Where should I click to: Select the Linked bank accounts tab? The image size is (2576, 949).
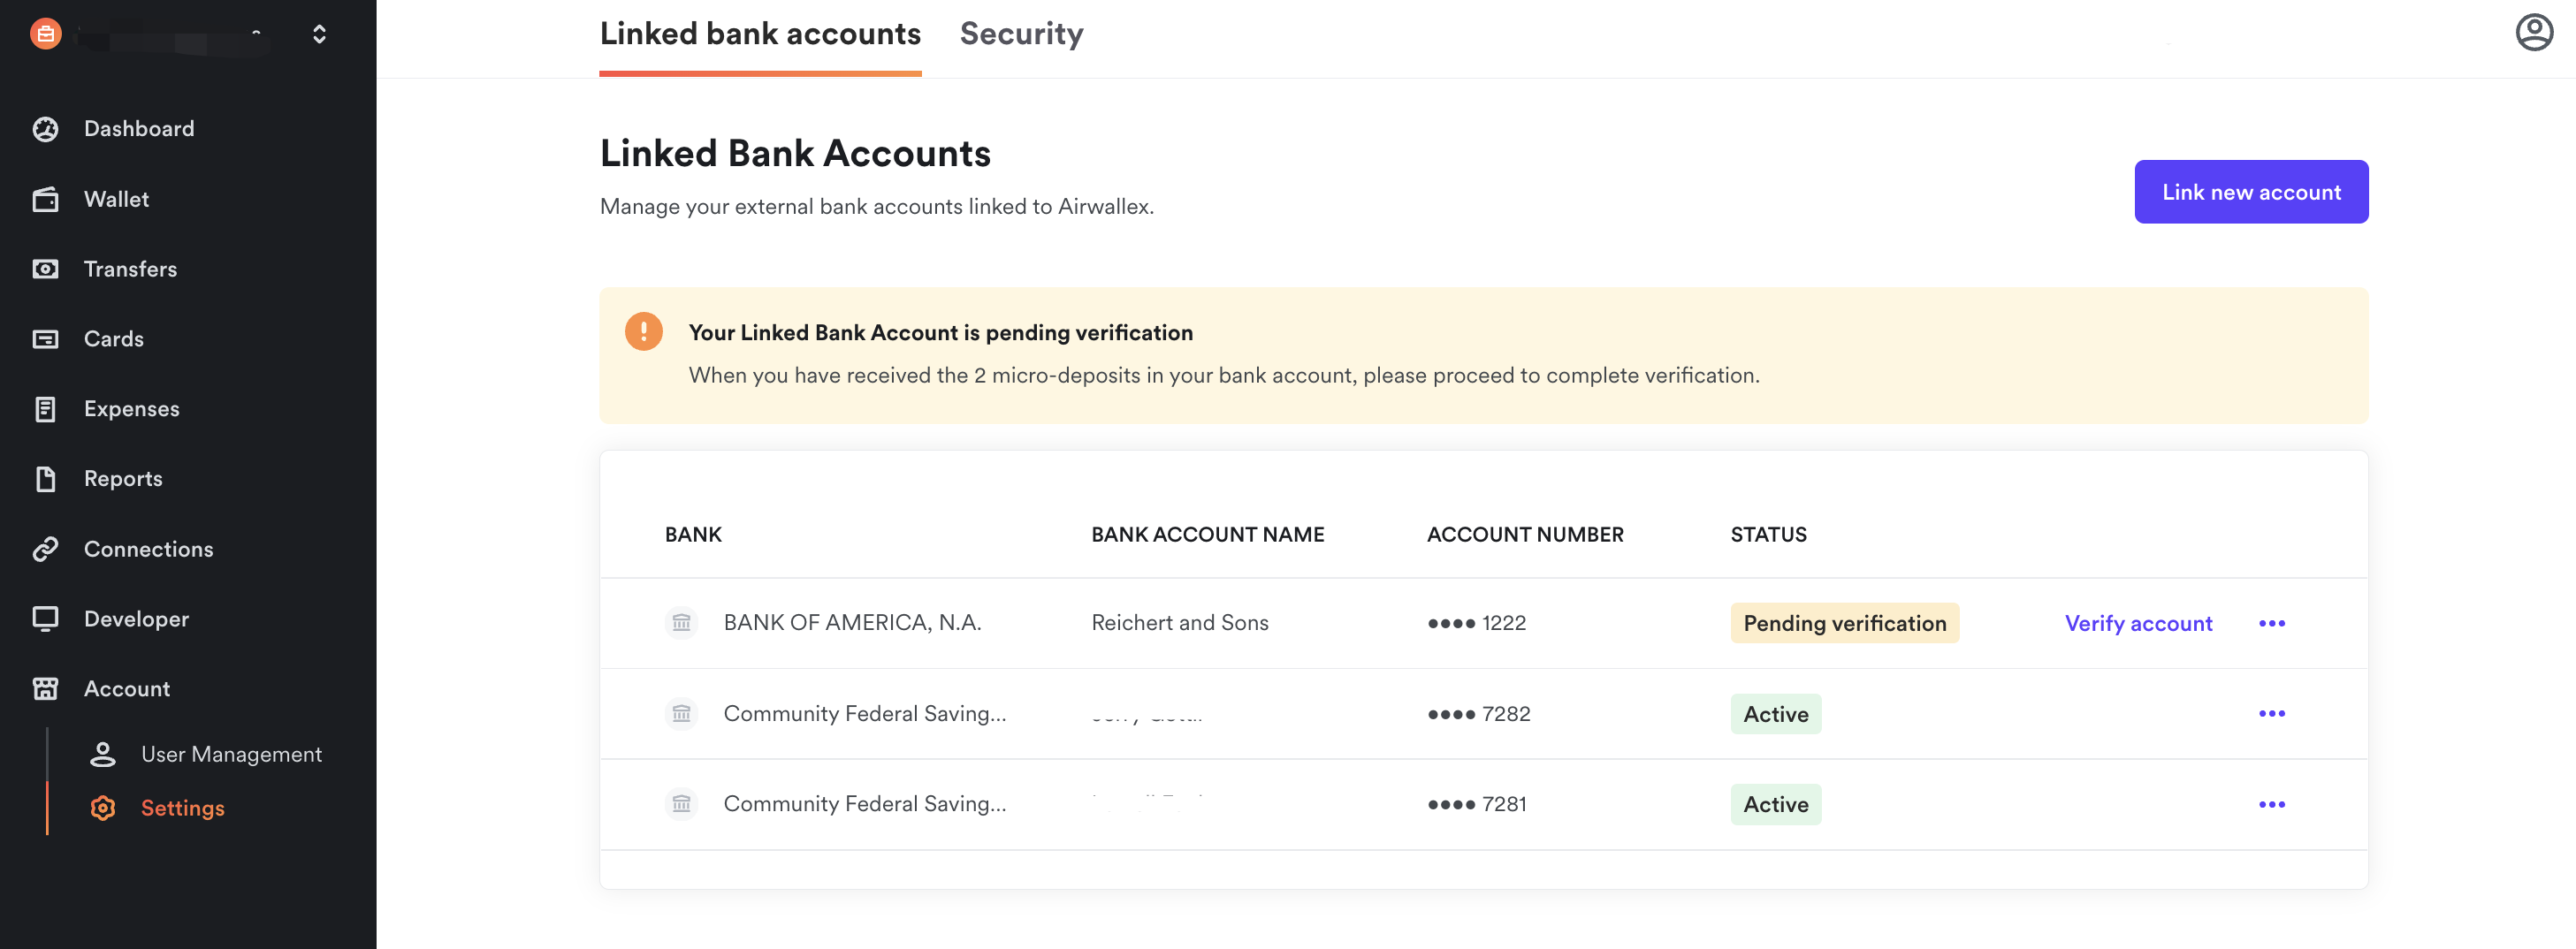pyautogui.click(x=760, y=34)
